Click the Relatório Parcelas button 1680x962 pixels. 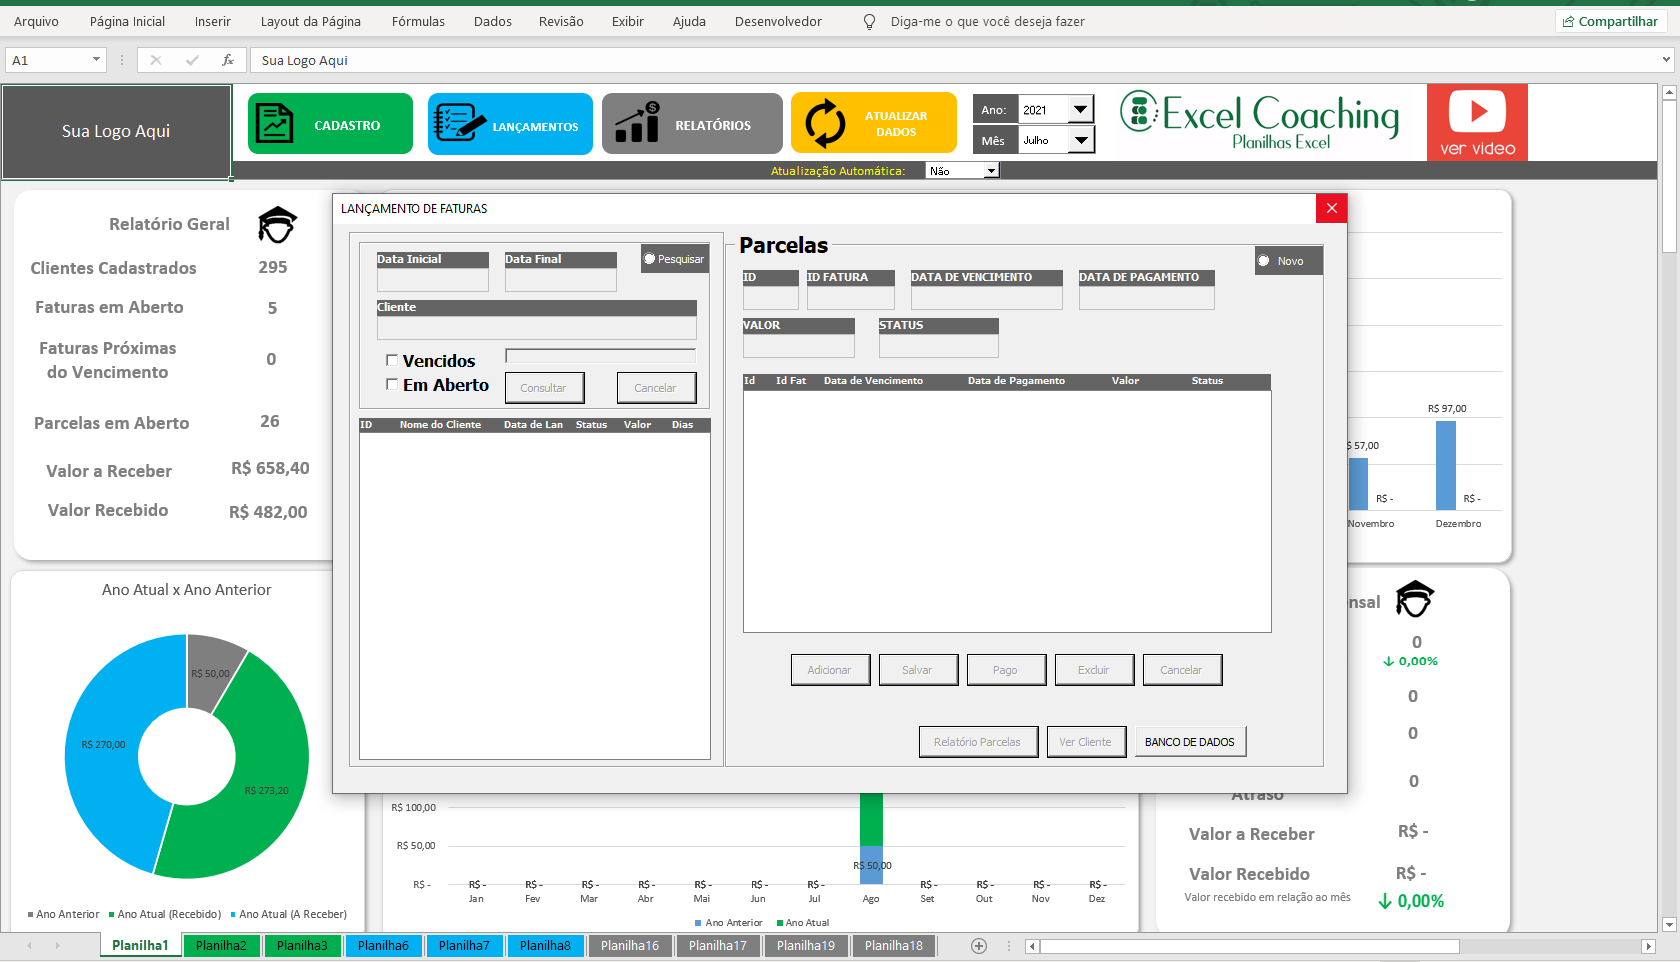point(978,742)
